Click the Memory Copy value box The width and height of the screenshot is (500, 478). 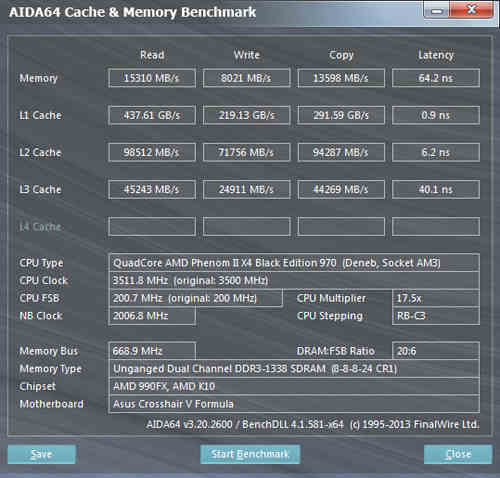tap(341, 78)
